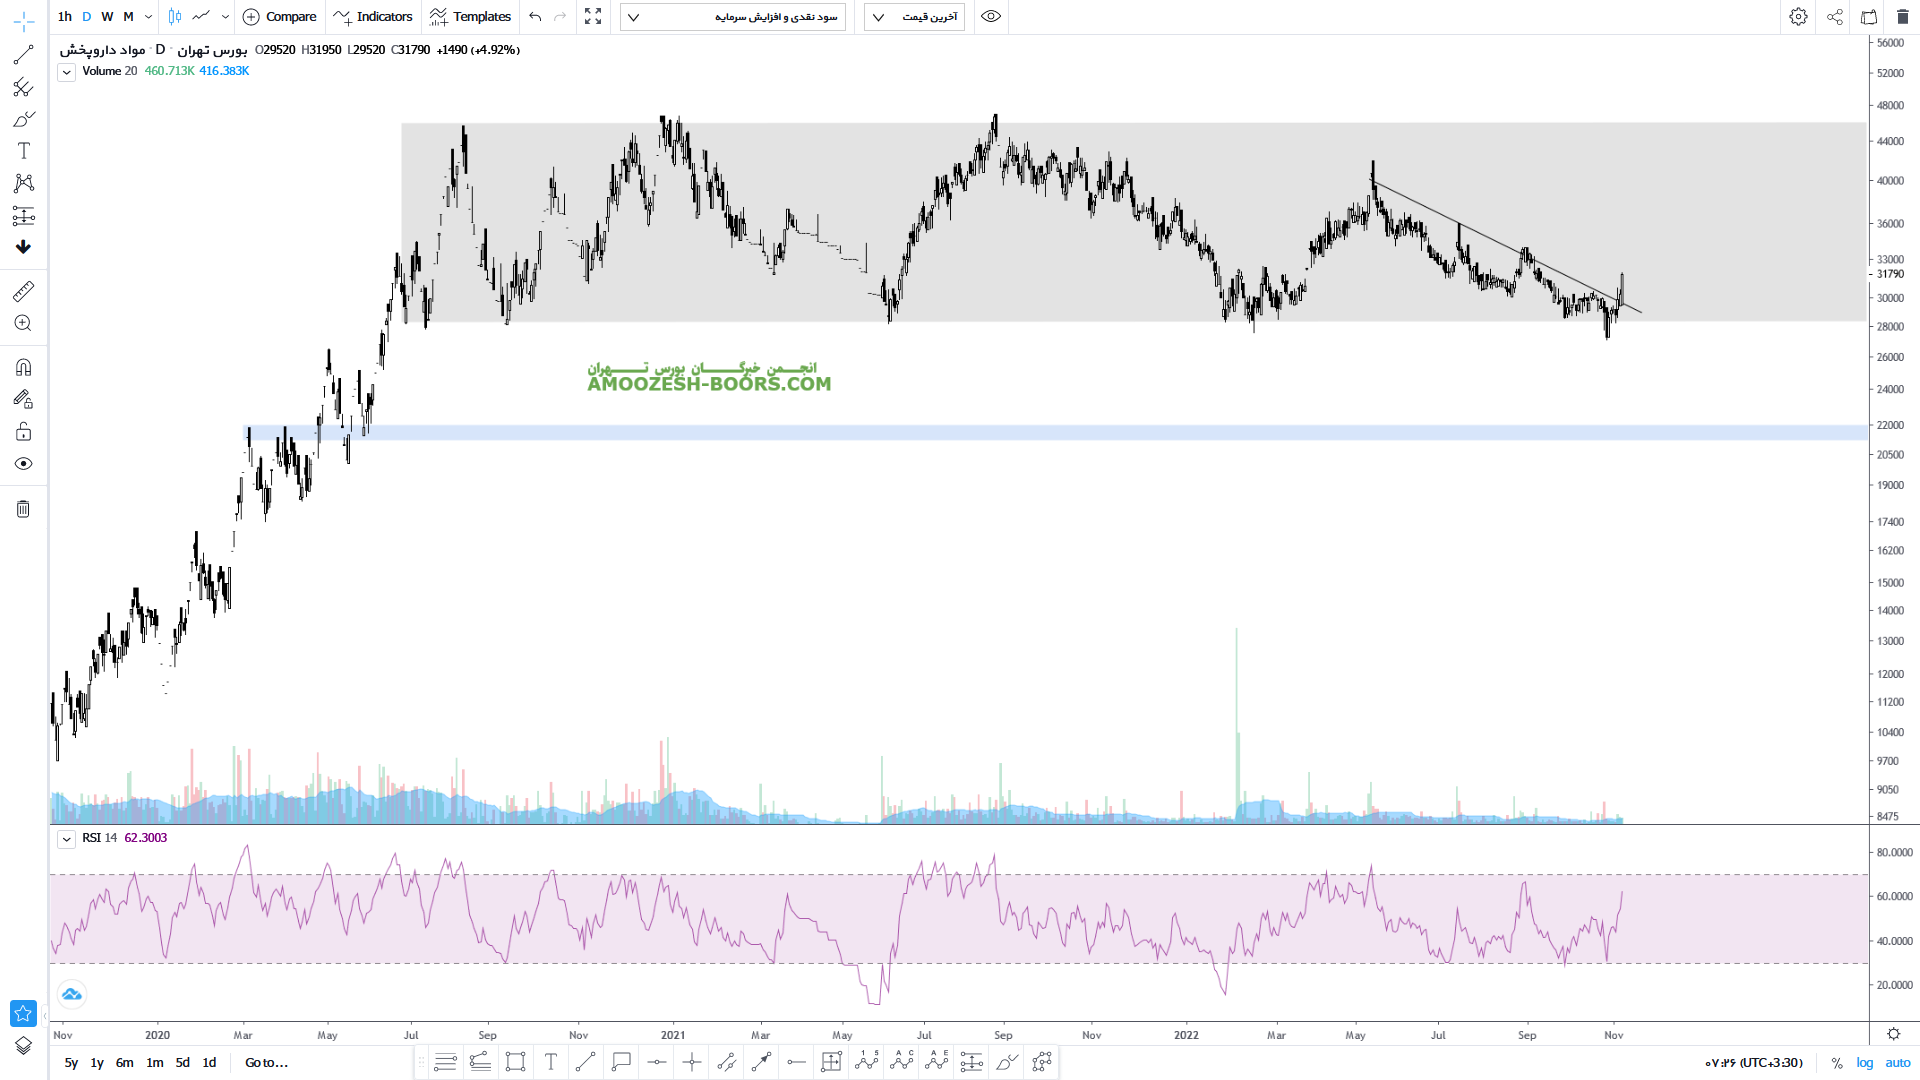
Task: Select the trend line drawing tool
Action: (23, 55)
